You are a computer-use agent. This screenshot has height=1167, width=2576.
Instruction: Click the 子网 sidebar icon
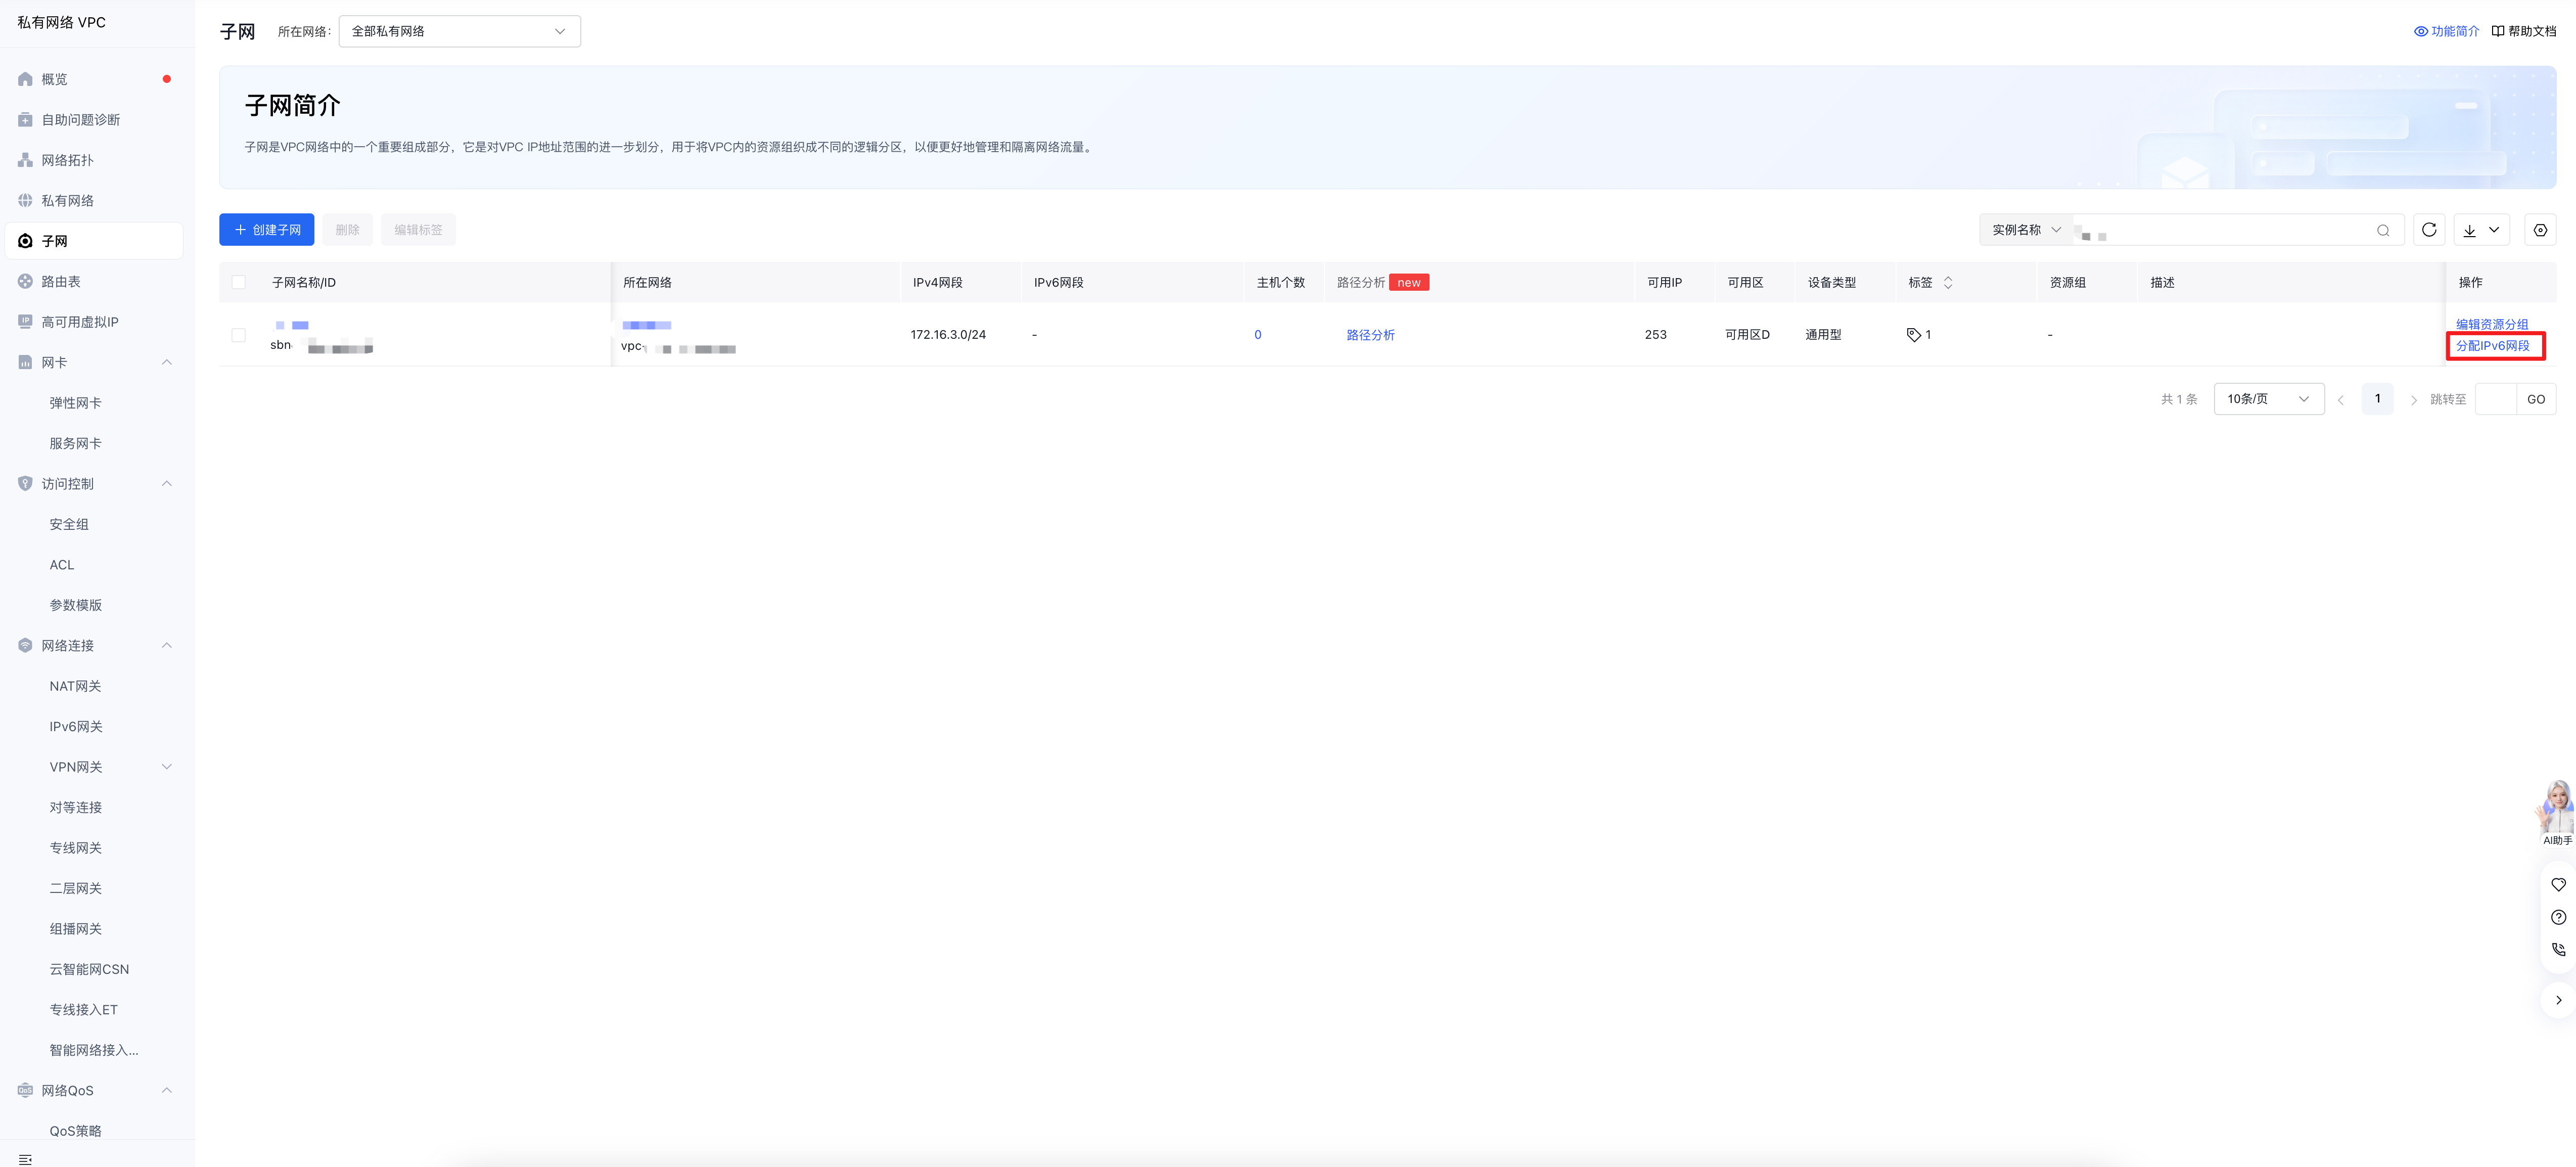[x=25, y=241]
